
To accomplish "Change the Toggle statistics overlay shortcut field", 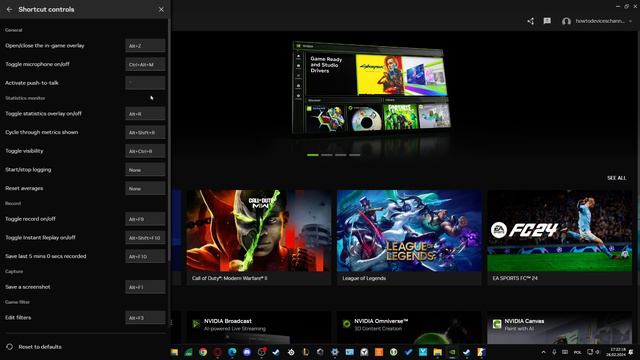I will pyautogui.click(x=145, y=113).
